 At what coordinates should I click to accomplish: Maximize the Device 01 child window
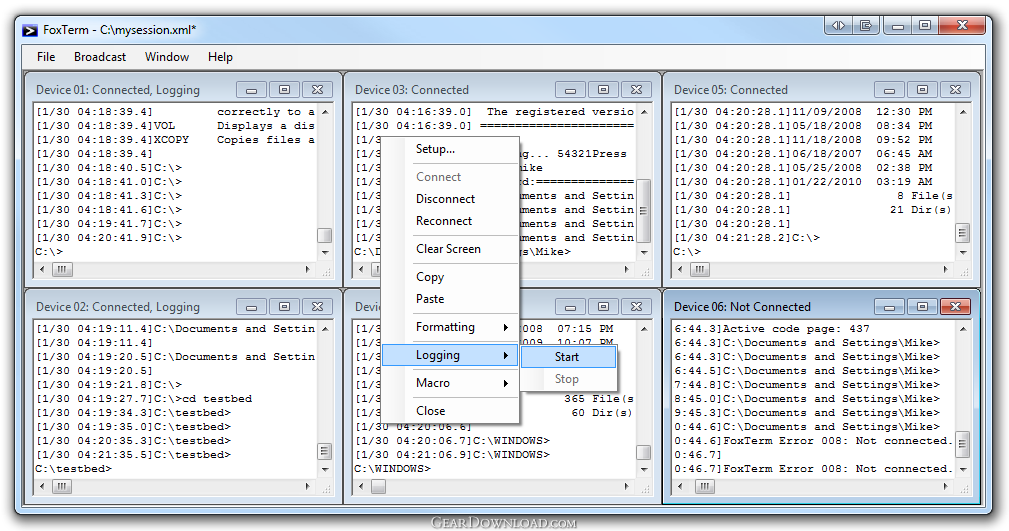point(284,90)
